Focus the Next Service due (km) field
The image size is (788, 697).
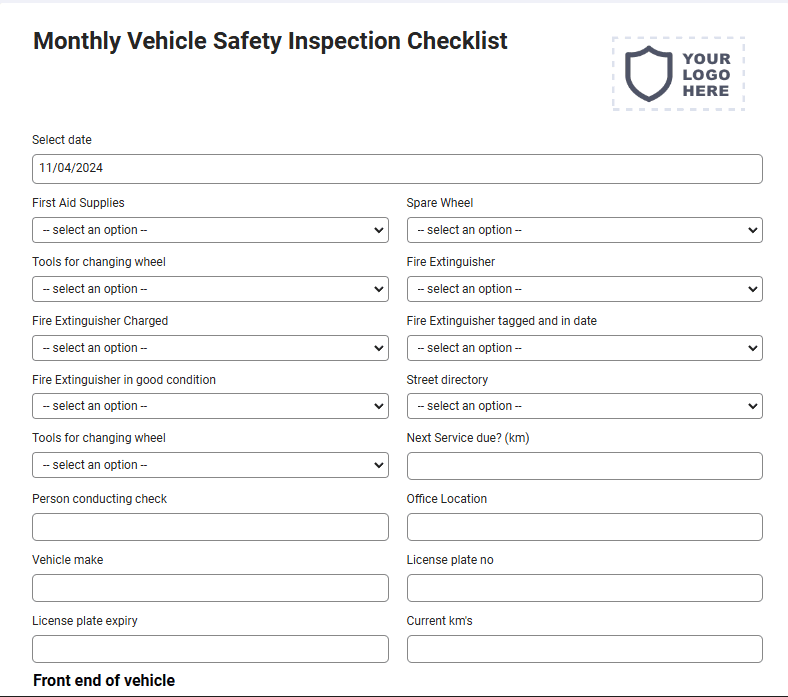point(584,466)
